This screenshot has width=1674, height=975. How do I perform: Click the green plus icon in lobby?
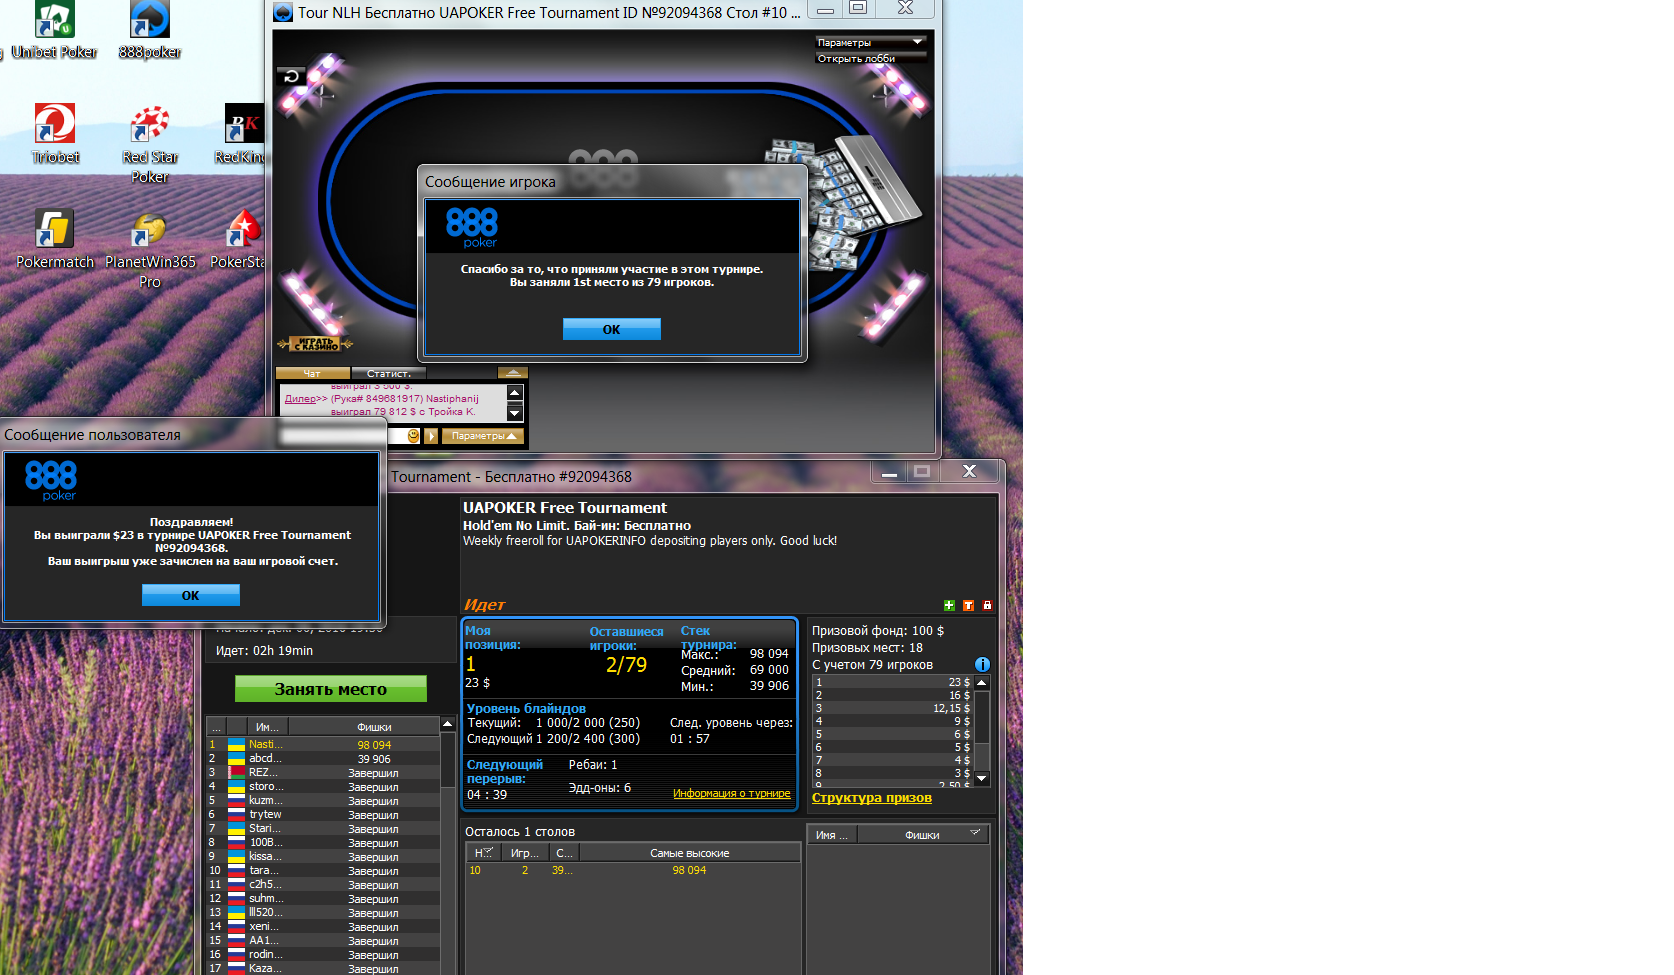(x=949, y=605)
